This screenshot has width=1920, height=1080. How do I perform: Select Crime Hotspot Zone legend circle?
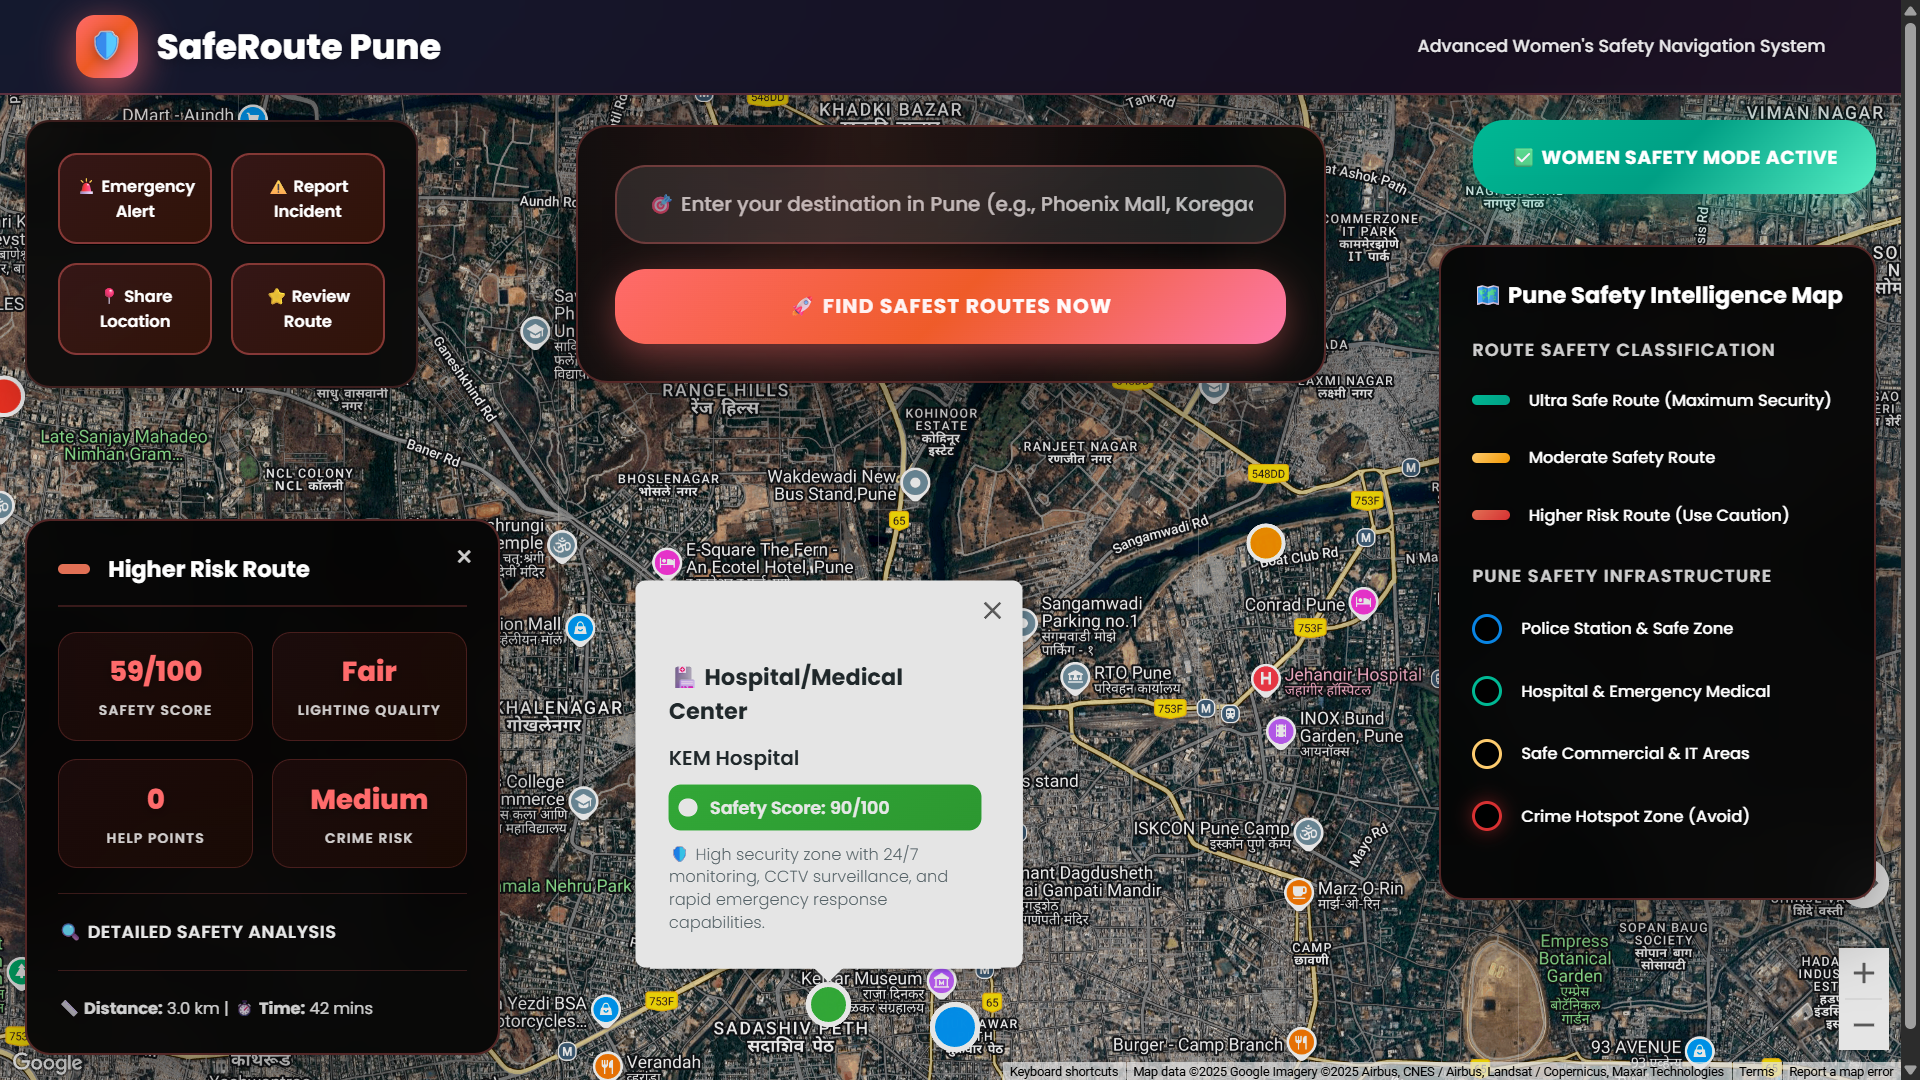1487,816
